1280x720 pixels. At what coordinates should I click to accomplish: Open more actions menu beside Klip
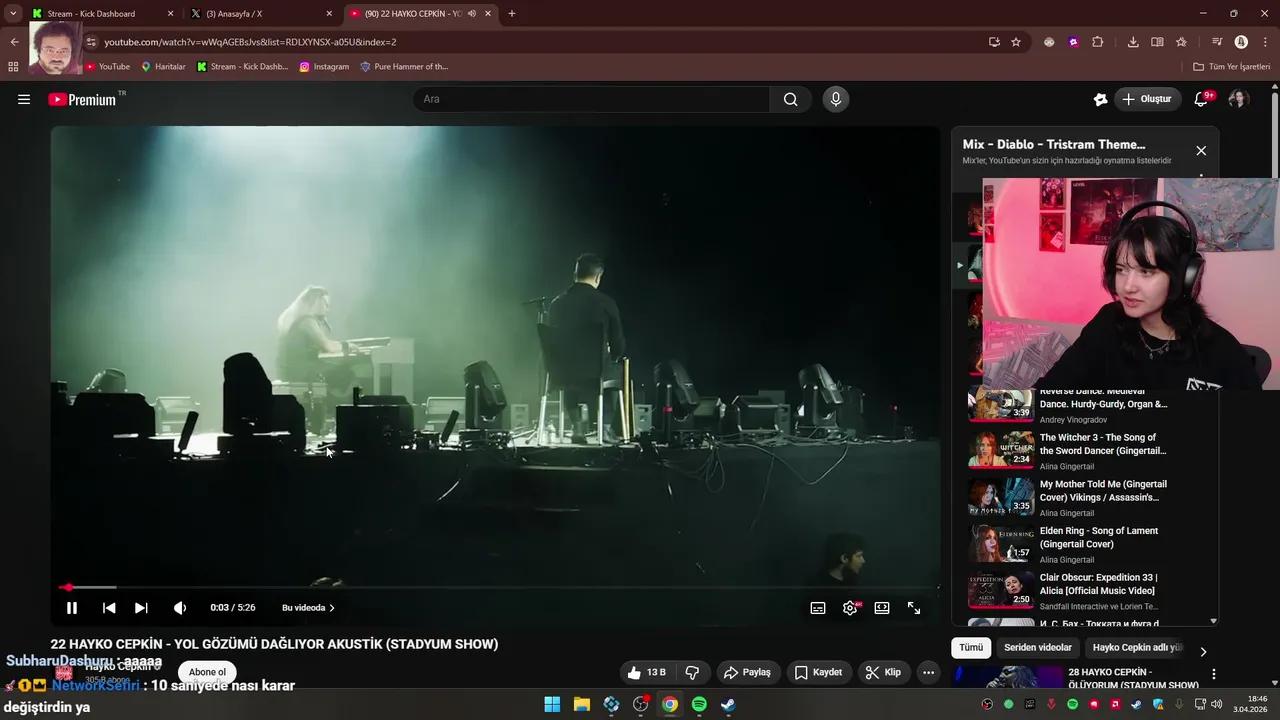click(x=928, y=672)
